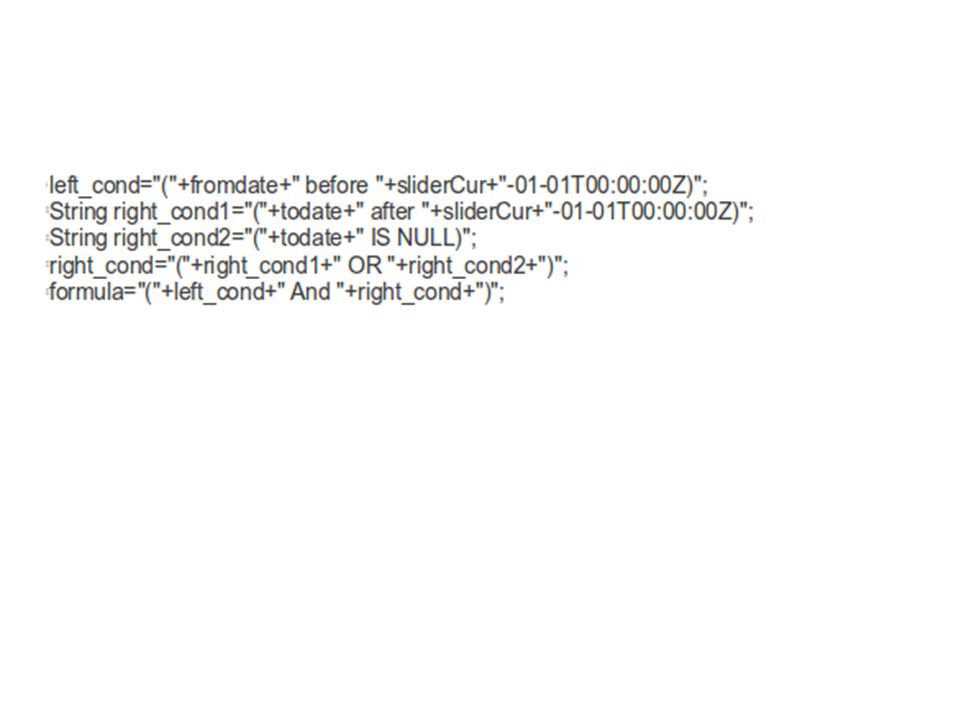Click +right_cond+ at end of formula line
960x720 pixels.
coord(410,293)
